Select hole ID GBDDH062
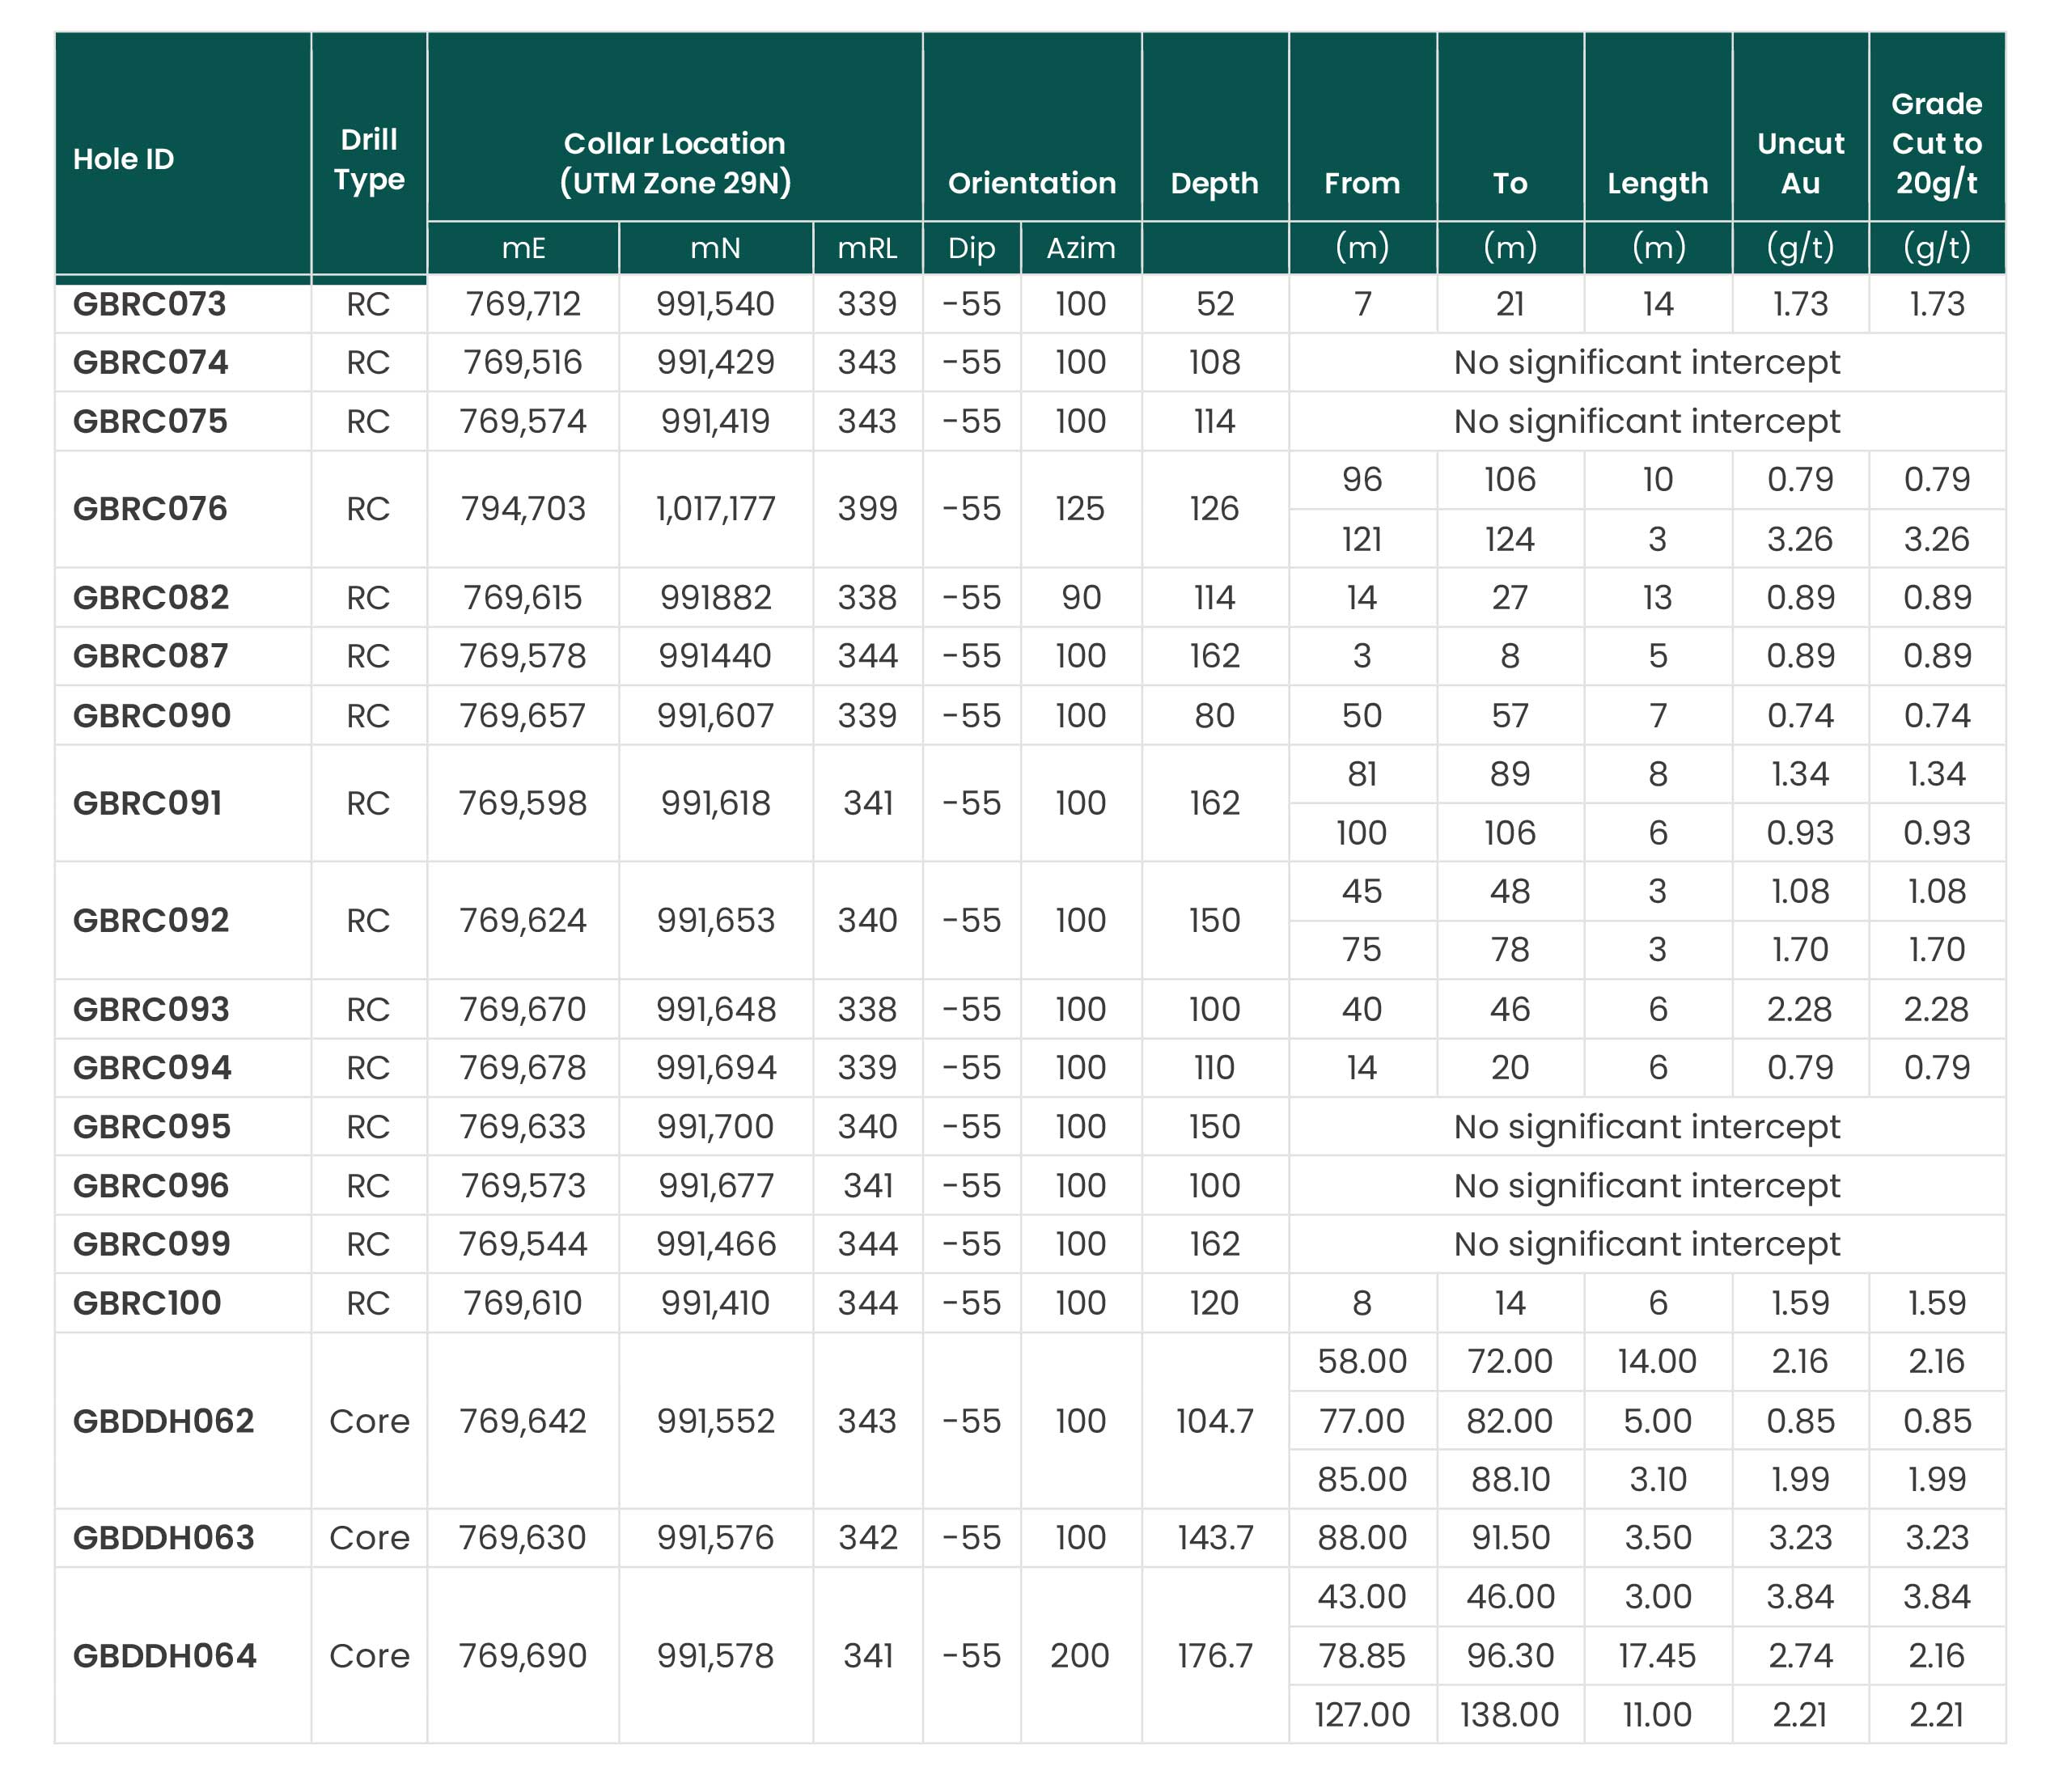Image resolution: width=2063 pixels, height=1792 pixels. 163,1421
